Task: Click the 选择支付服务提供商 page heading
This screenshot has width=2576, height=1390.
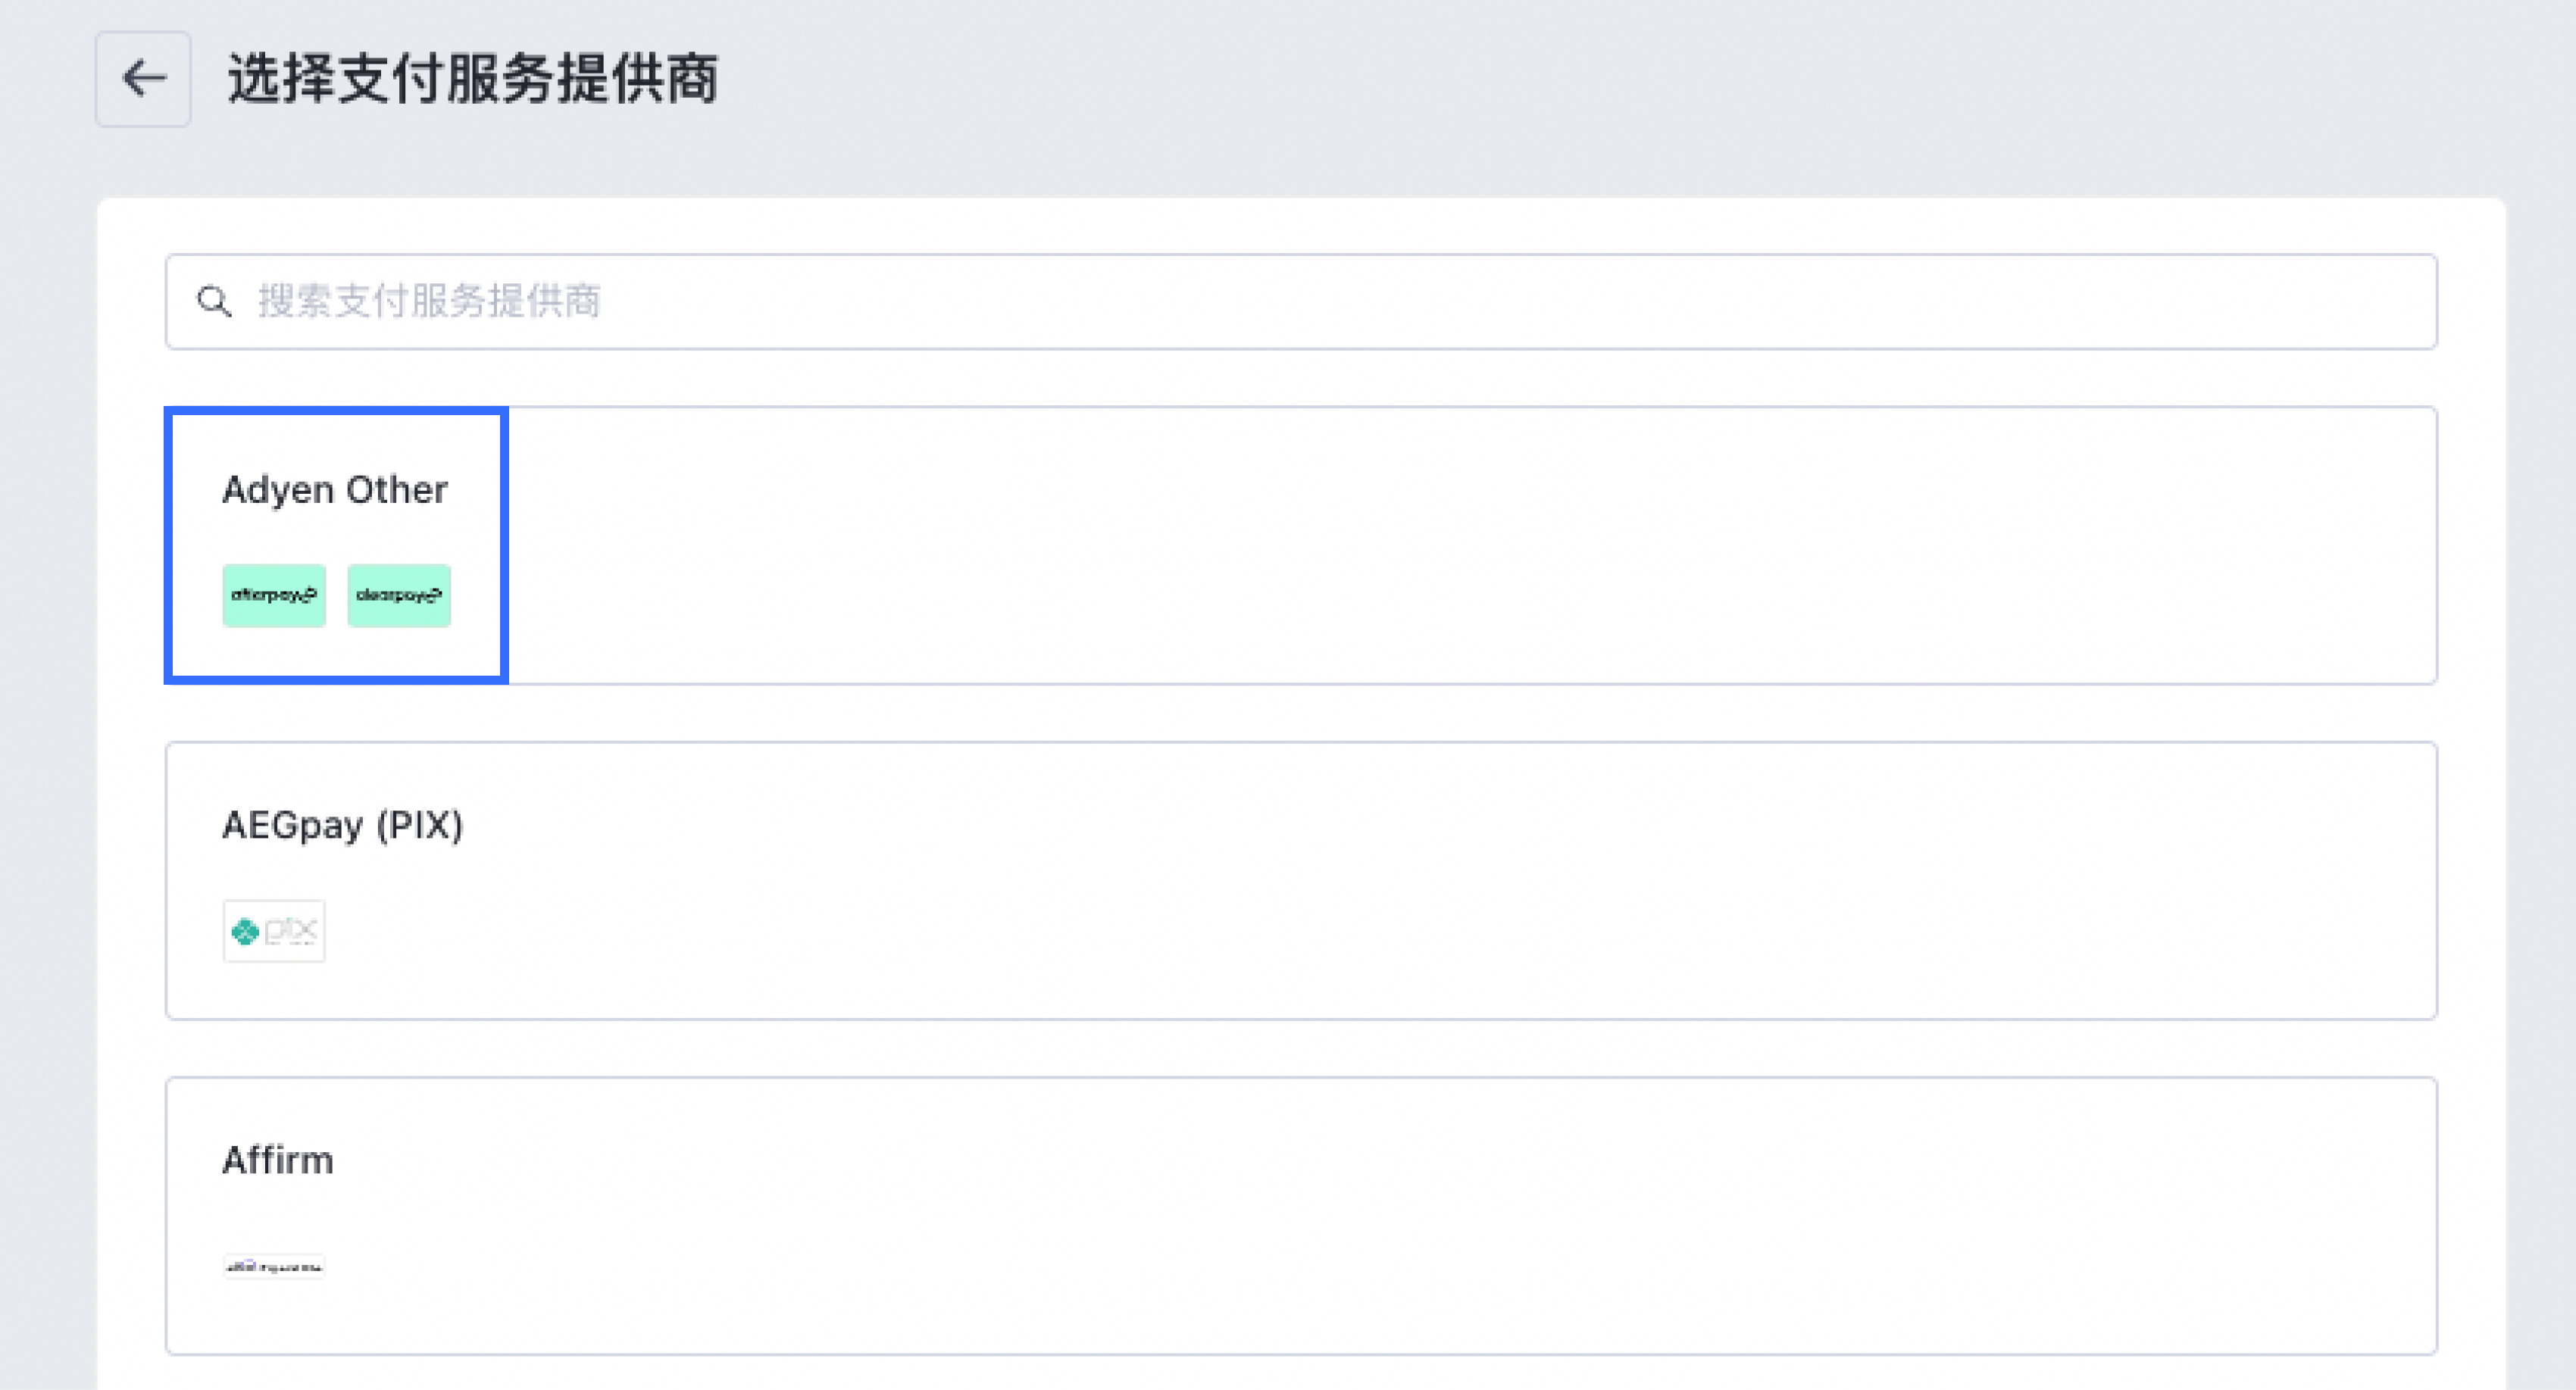Action: (473, 79)
